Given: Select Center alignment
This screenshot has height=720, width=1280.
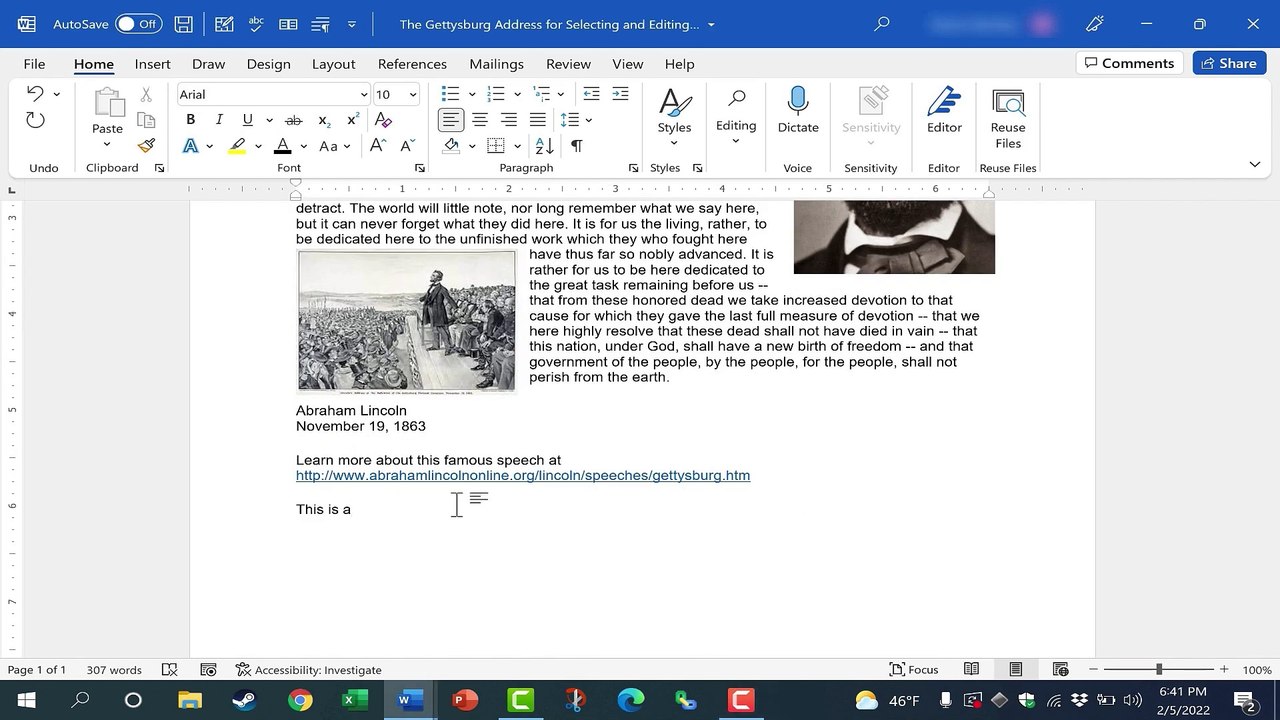Looking at the screenshot, I should (480, 120).
